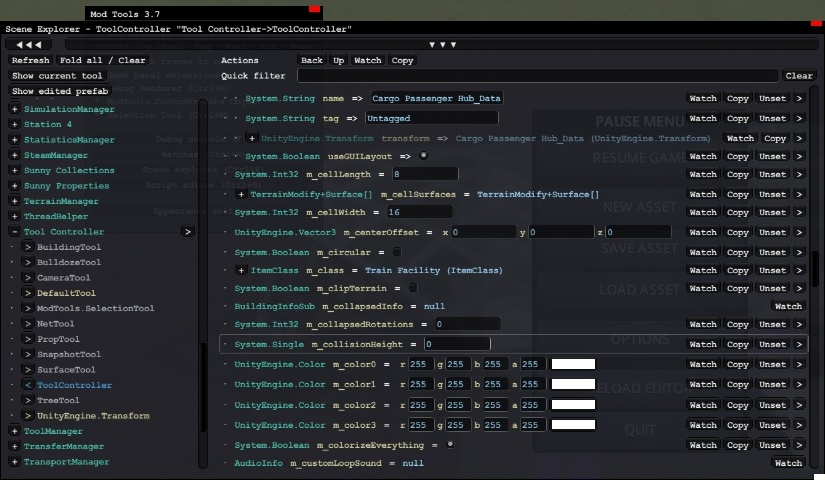825x480 pixels.
Task: Click the Quick filter text field
Action: (x=537, y=76)
